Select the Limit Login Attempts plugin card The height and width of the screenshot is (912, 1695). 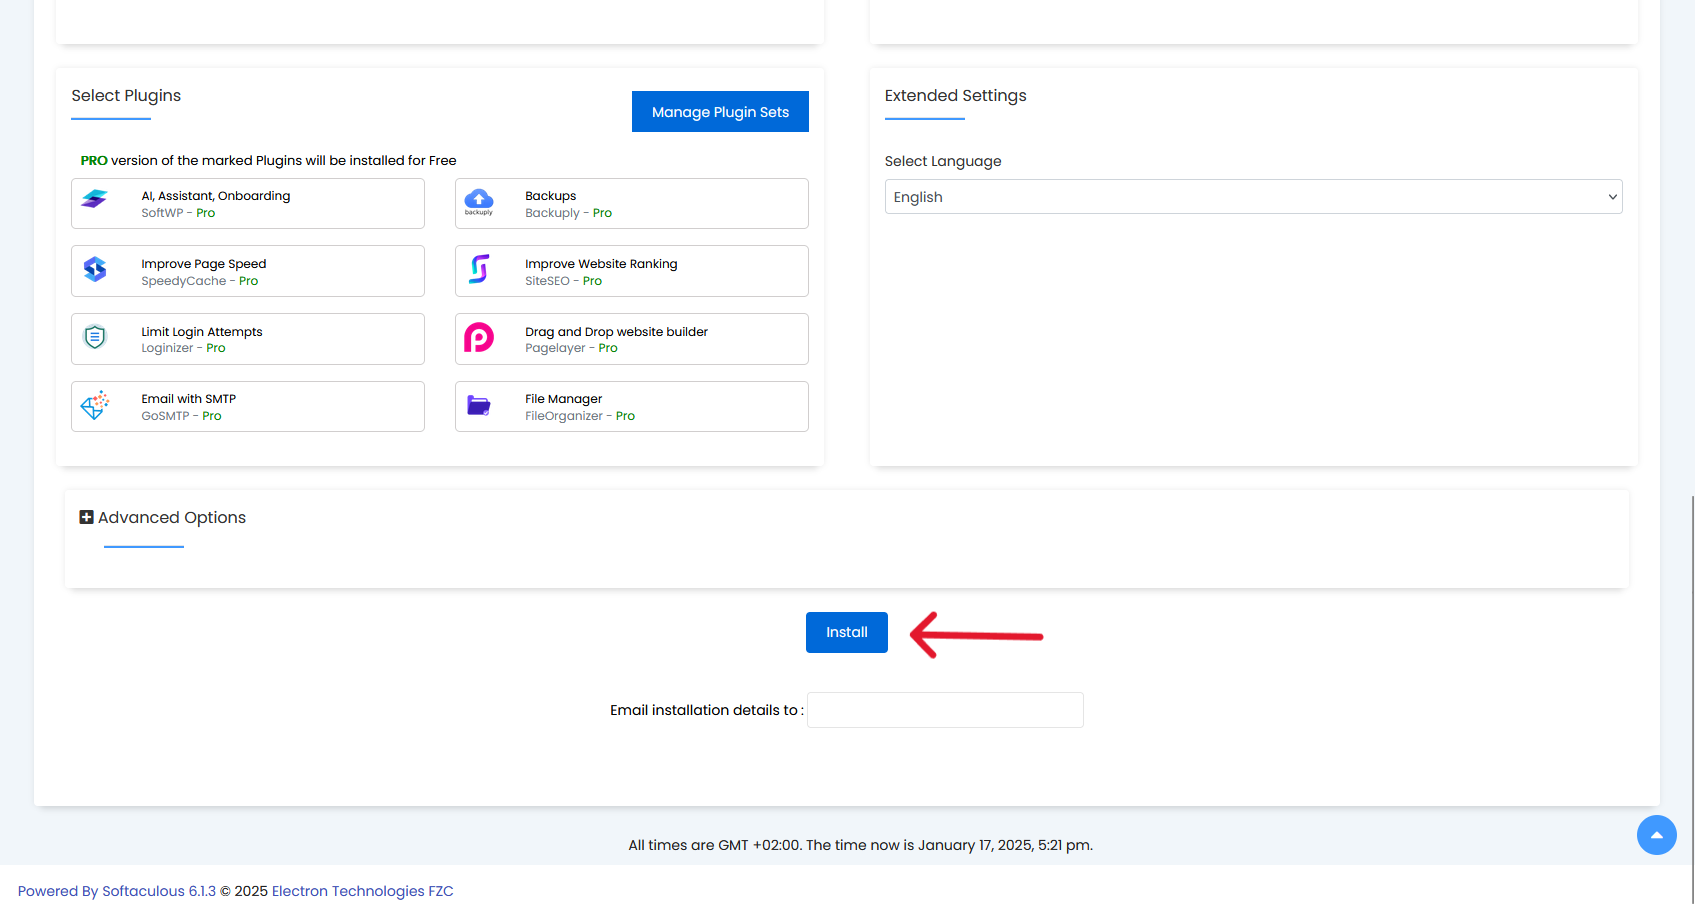pos(248,339)
